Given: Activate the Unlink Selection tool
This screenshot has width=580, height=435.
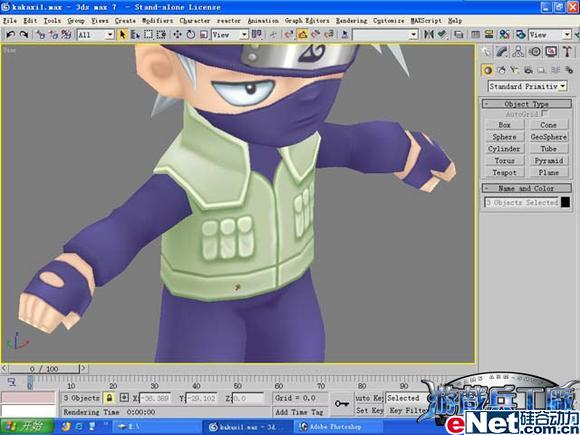Looking at the screenshot, I should tap(54, 35).
